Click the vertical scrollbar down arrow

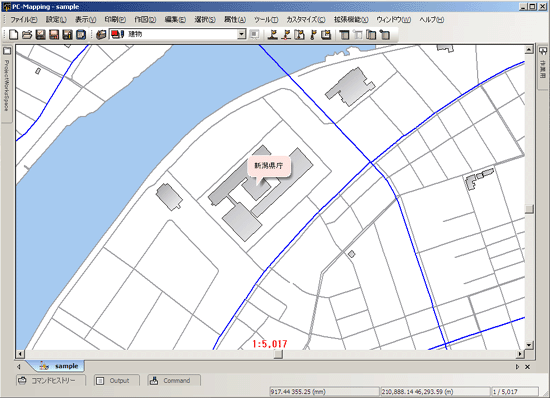click(x=529, y=345)
